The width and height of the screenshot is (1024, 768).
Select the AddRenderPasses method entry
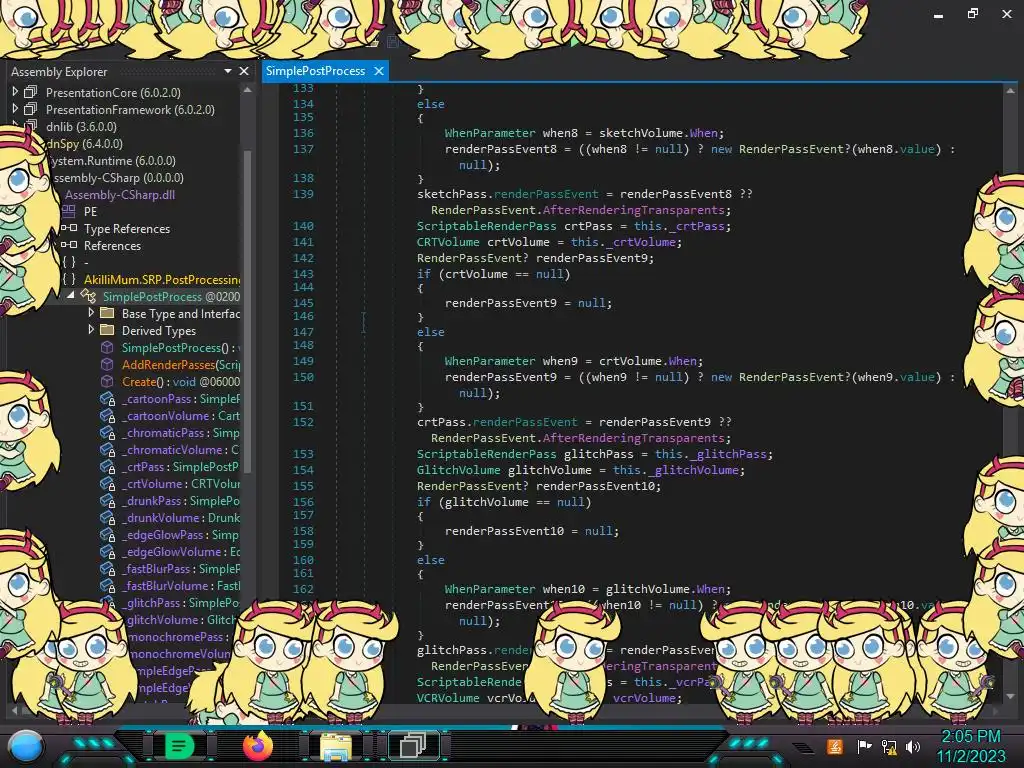(x=181, y=364)
